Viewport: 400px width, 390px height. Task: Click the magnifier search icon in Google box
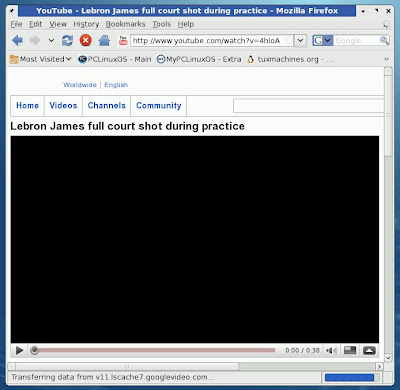pyautogui.click(x=384, y=41)
